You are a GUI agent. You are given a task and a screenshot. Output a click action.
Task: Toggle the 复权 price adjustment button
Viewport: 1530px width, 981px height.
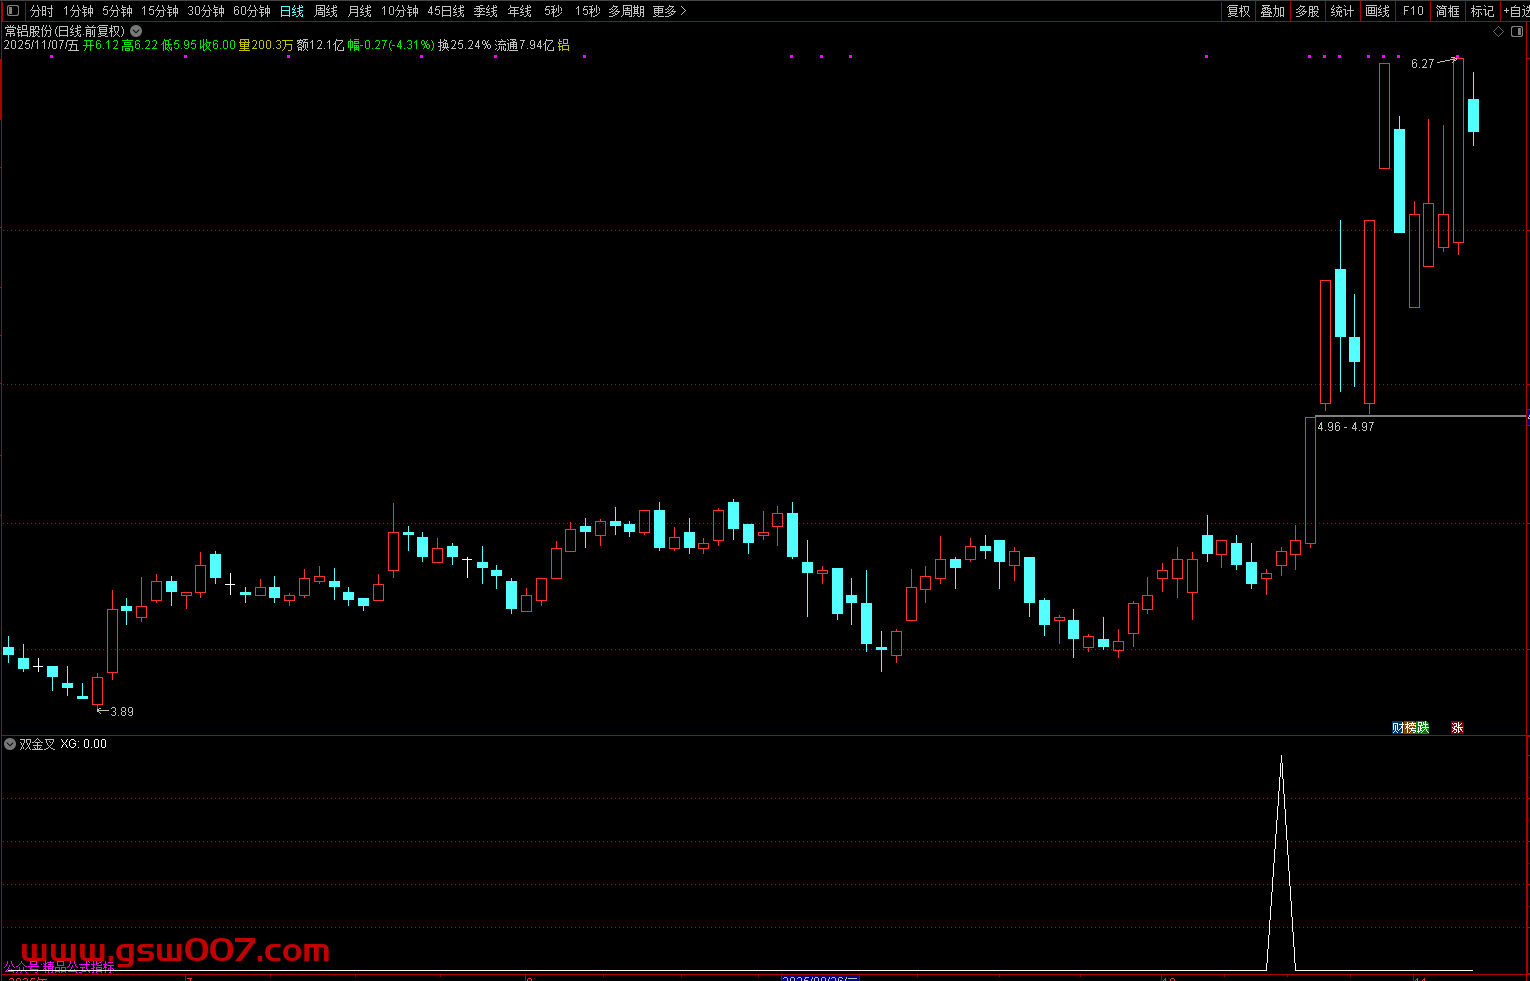click(x=1239, y=11)
